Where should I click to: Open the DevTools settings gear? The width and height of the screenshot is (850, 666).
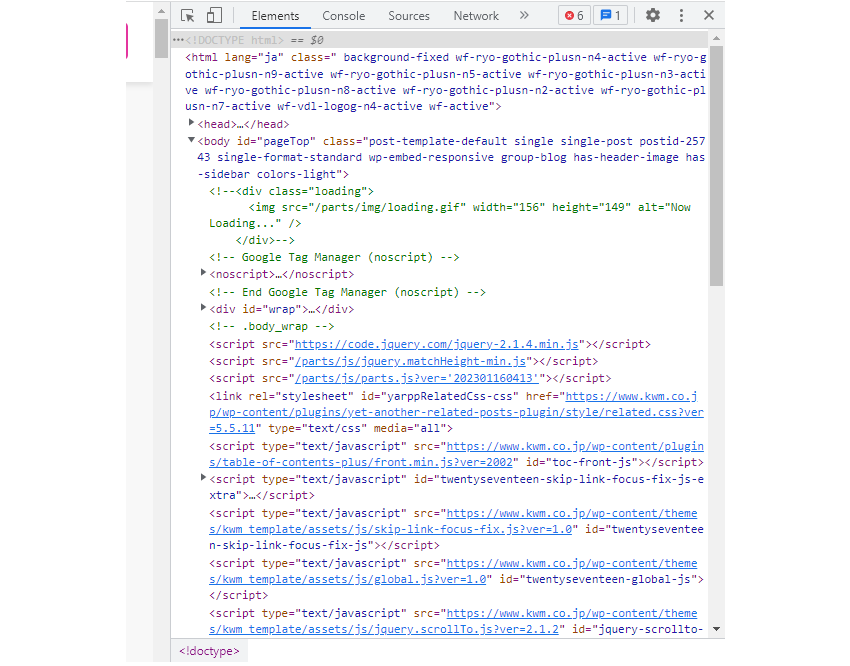click(653, 15)
